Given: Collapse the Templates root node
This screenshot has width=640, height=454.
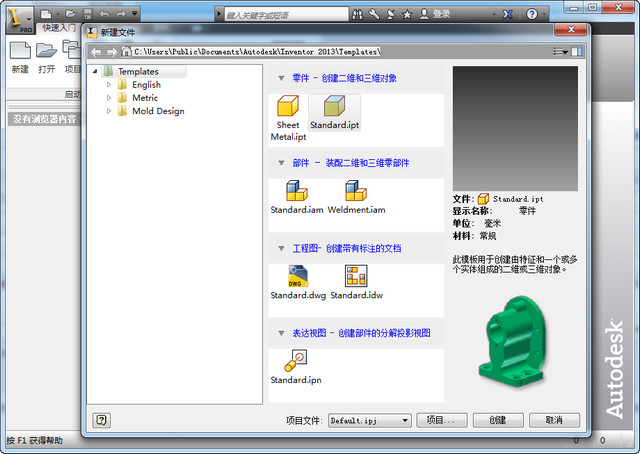Looking at the screenshot, I should click(95, 71).
